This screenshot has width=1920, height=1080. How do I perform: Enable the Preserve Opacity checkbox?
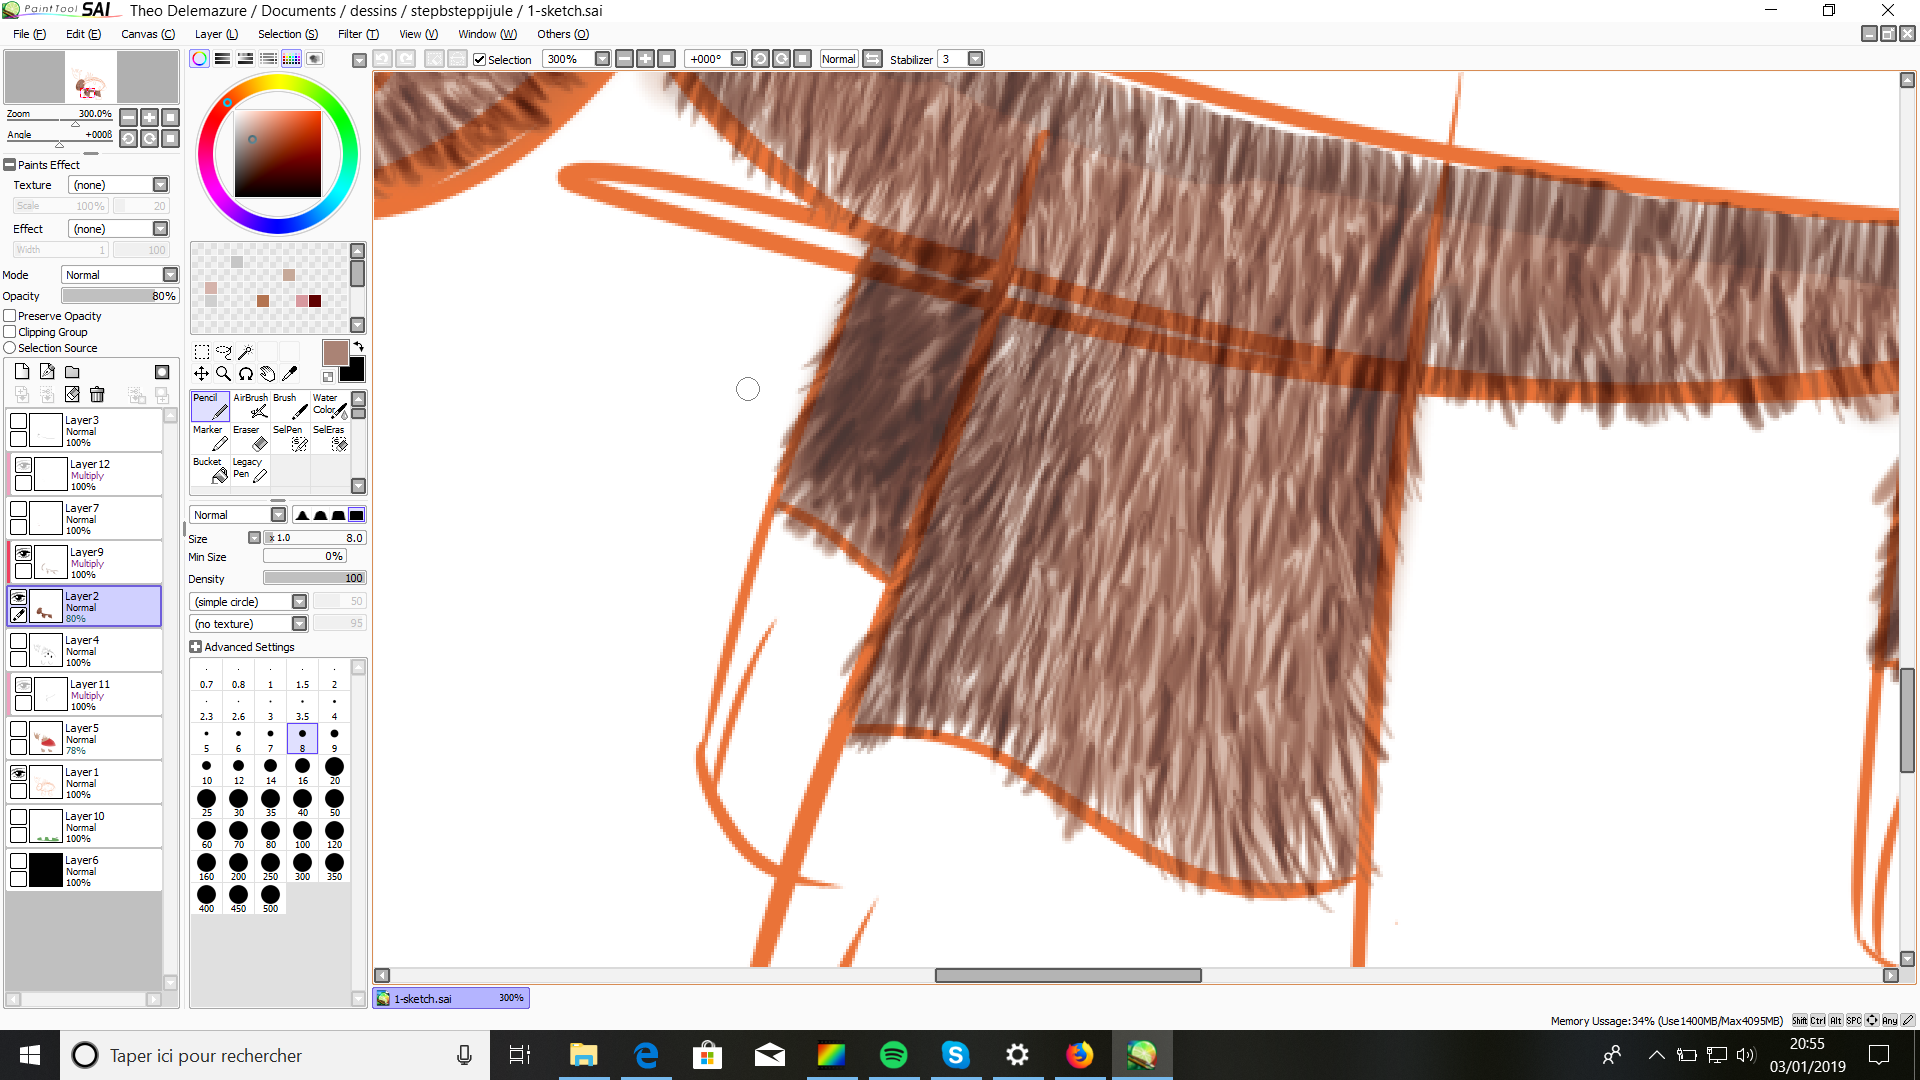(10, 316)
